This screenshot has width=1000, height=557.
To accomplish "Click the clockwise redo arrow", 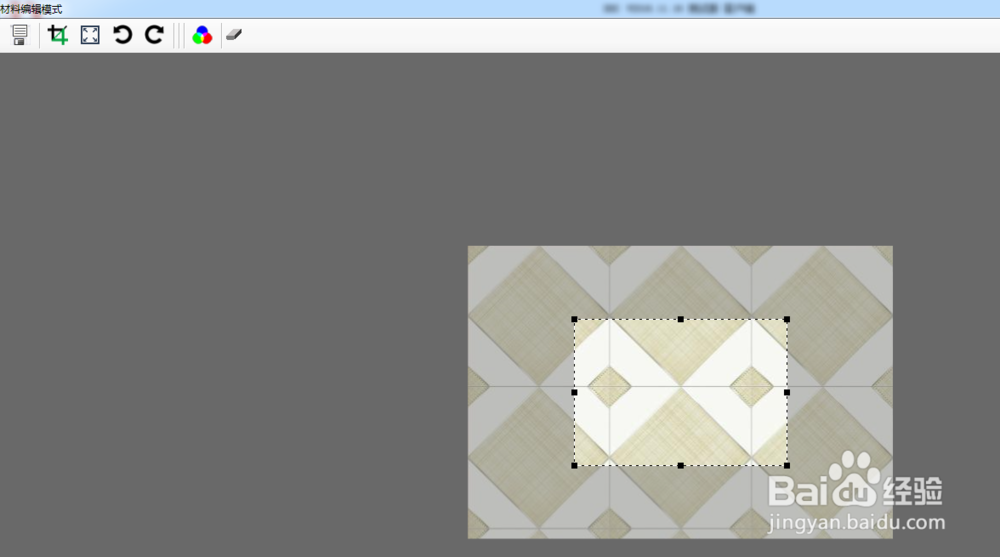I will 154,34.
